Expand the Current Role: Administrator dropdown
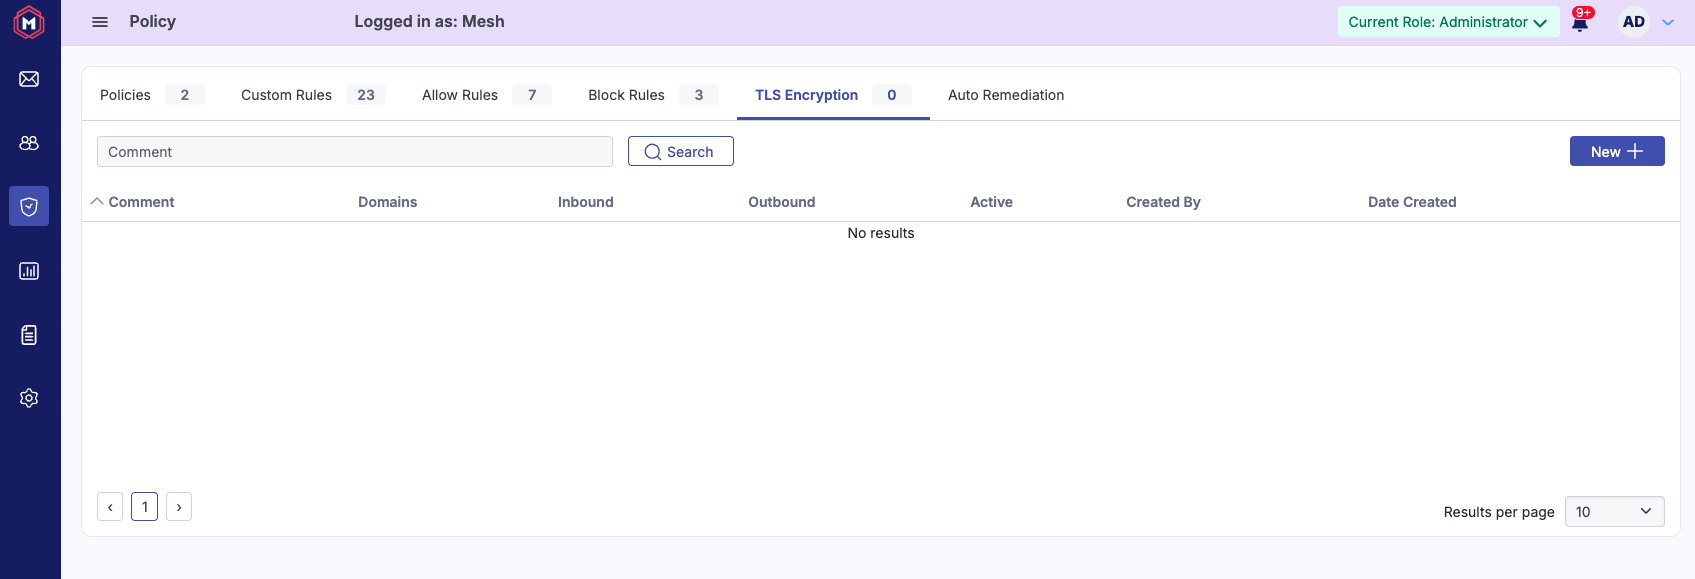The width and height of the screenshot is (1695, 579). (x=1447, y=22)
